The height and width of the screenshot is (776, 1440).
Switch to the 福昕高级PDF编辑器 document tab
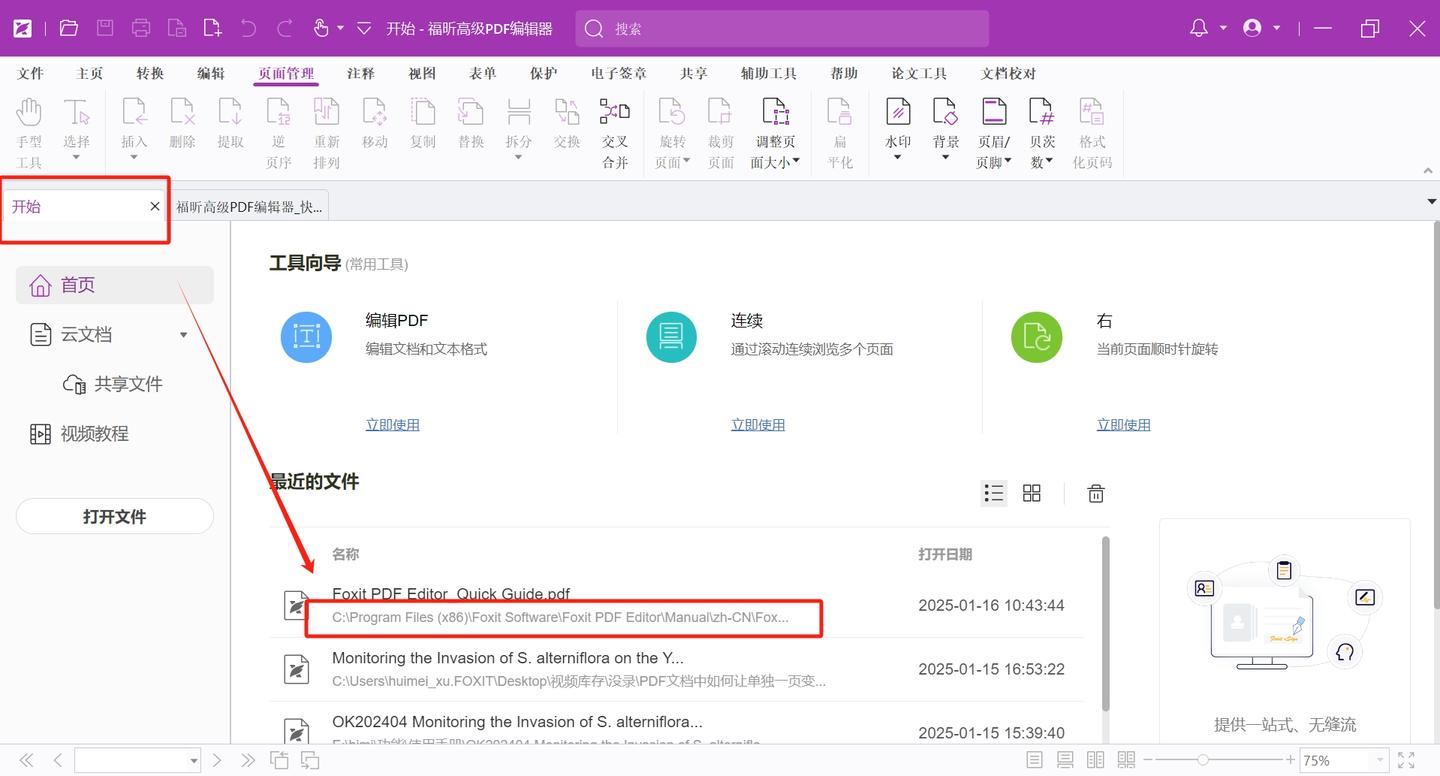coord(249,207)
